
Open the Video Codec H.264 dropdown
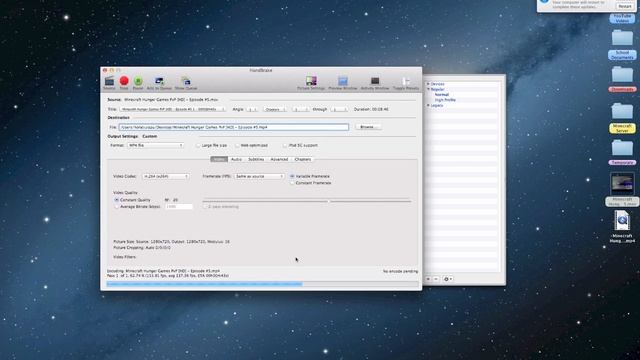(165, 176)
